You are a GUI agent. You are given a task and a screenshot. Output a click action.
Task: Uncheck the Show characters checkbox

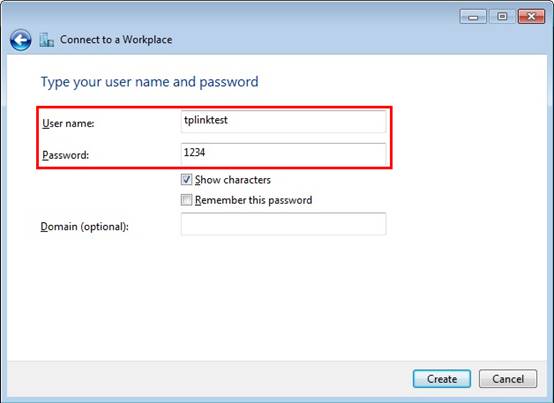[x=186, y=180]
